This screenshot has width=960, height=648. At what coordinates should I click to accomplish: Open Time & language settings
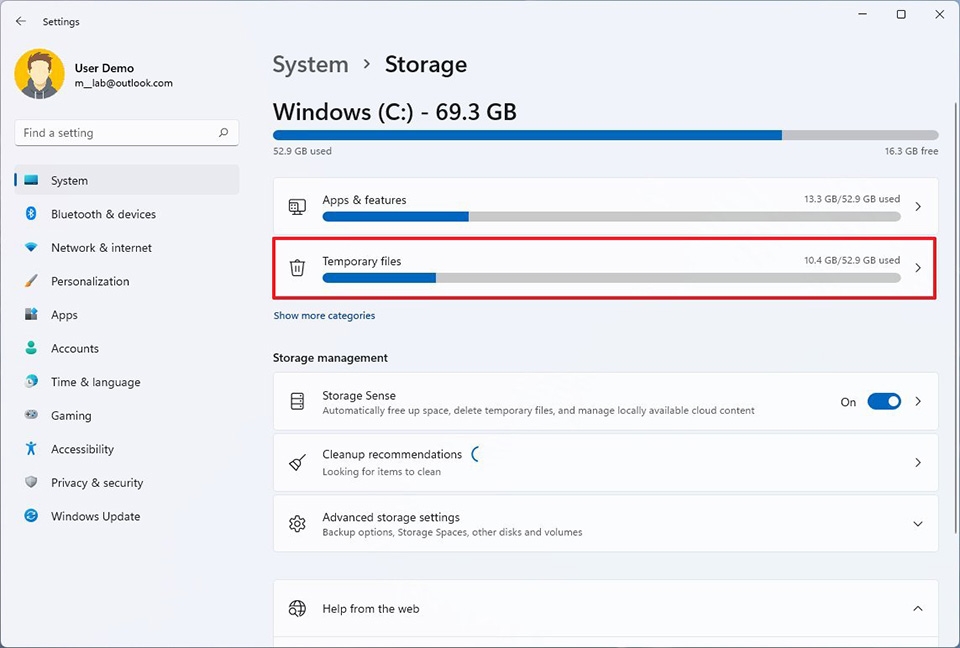click(96, 382)
